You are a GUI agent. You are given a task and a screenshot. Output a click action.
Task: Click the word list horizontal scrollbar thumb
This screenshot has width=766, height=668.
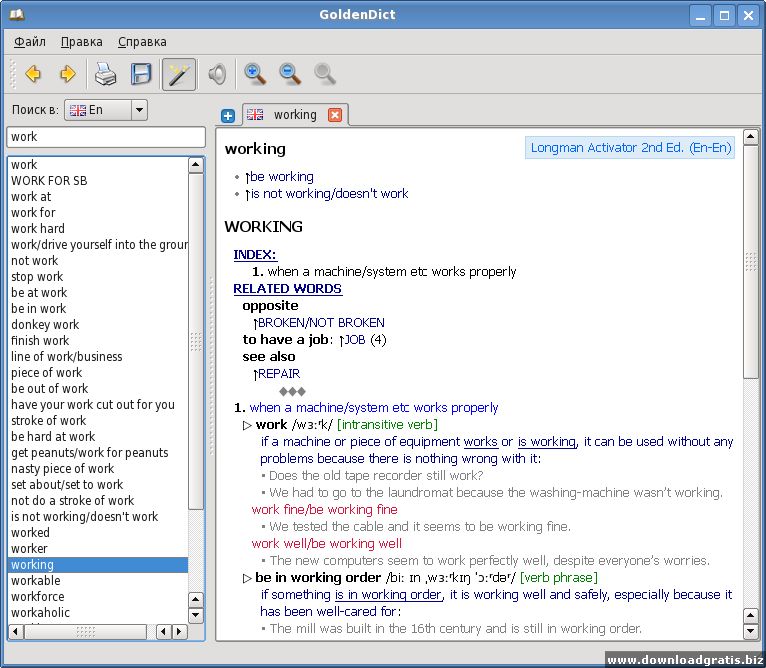pyautogui.click(x=85, y=632)
